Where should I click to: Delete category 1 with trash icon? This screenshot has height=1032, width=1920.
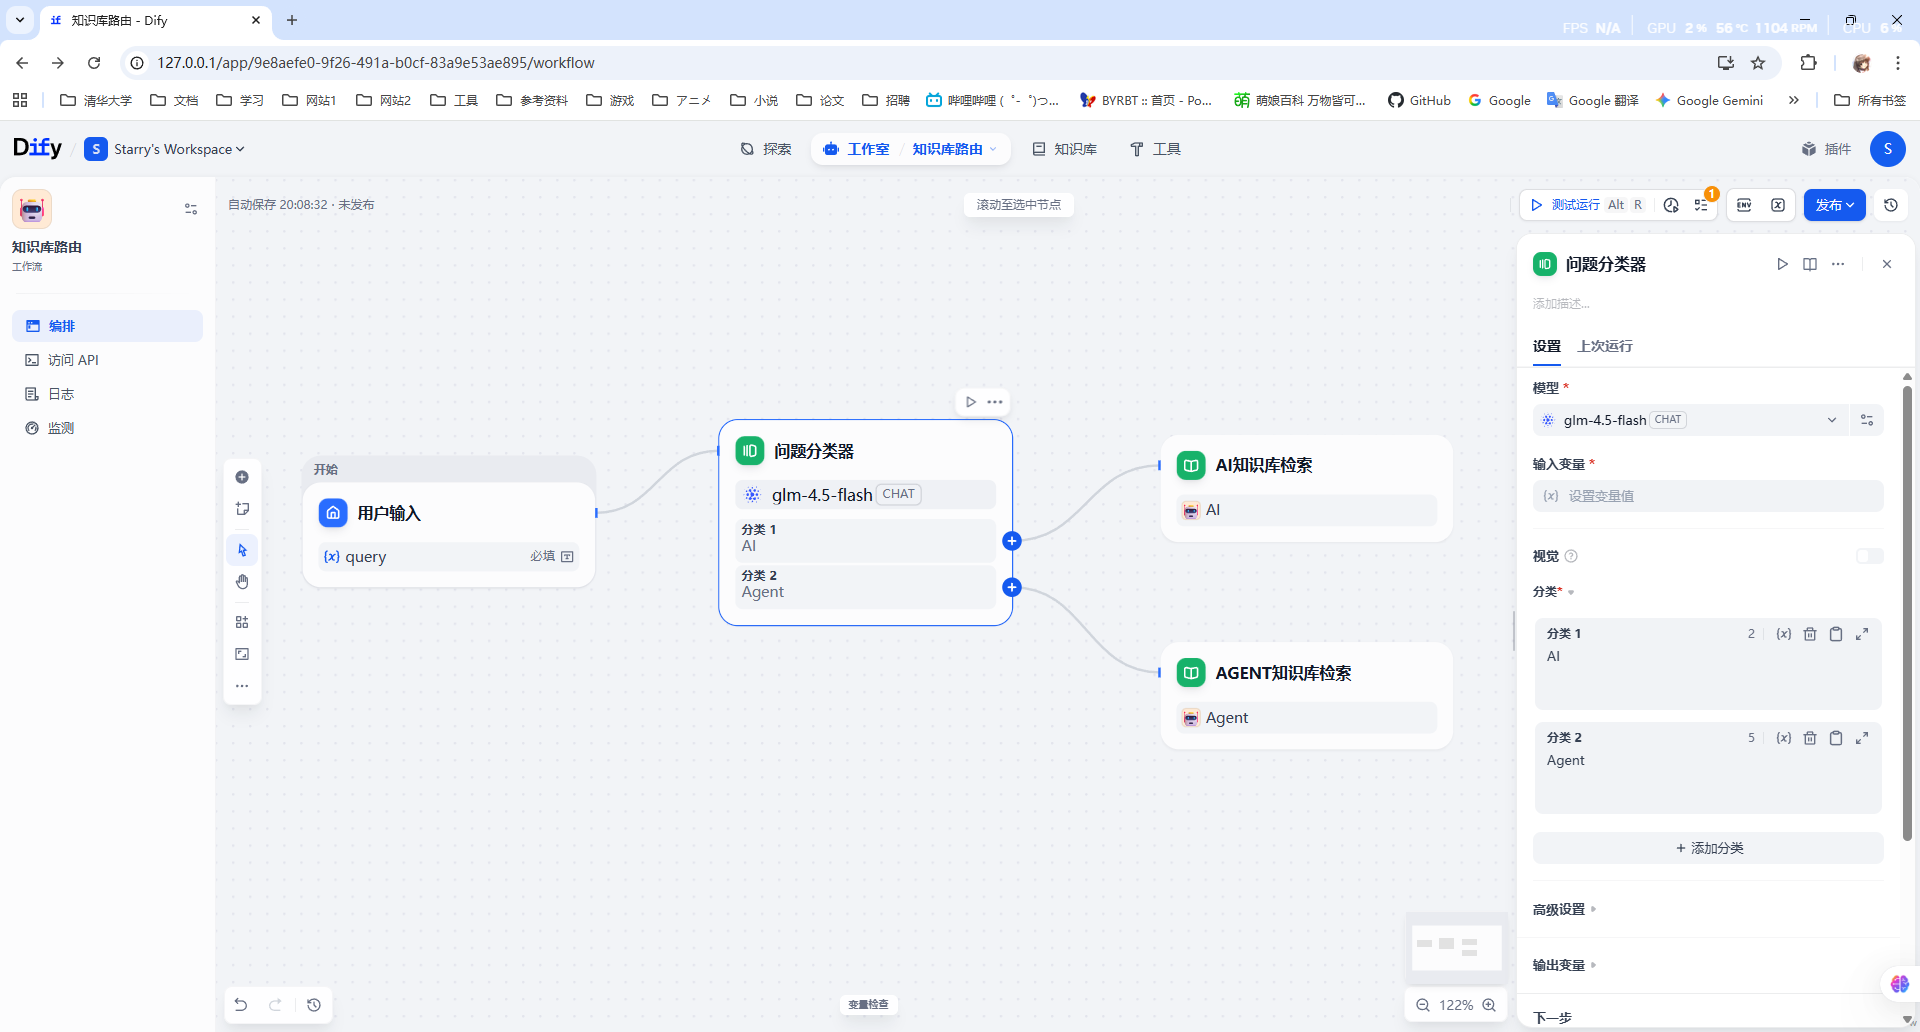coord(1810,634)
